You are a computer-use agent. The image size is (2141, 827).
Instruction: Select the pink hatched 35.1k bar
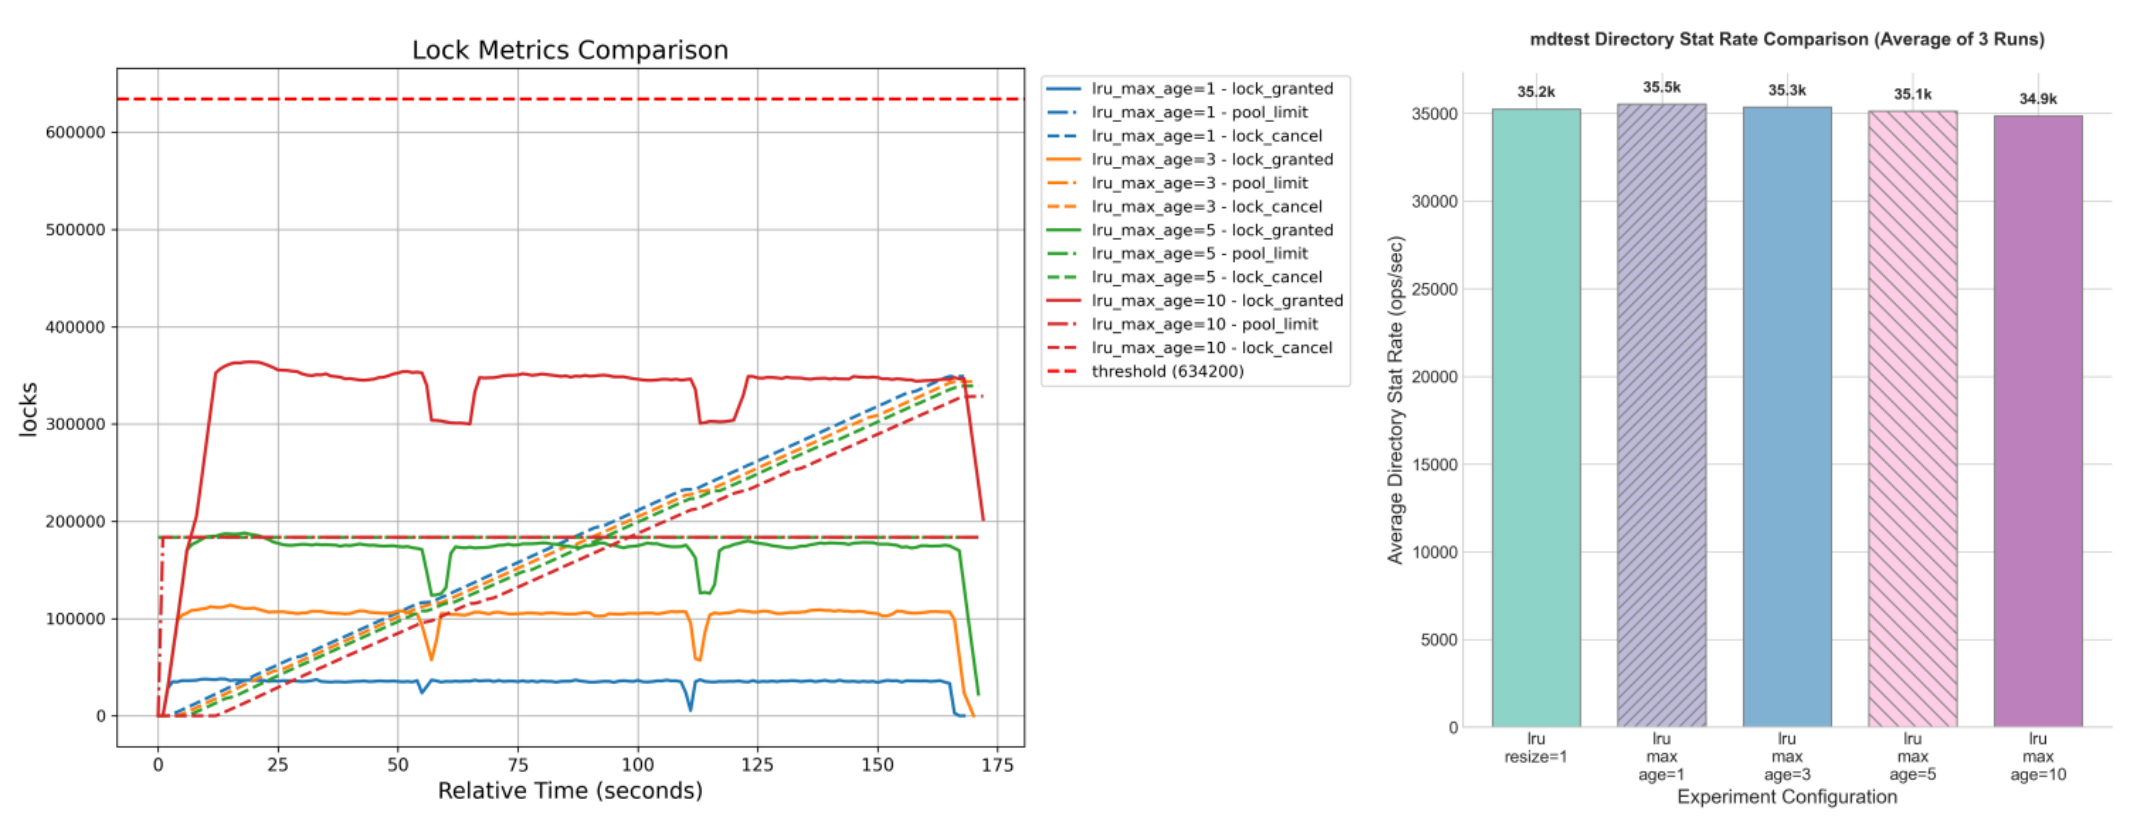(1912, 420)
